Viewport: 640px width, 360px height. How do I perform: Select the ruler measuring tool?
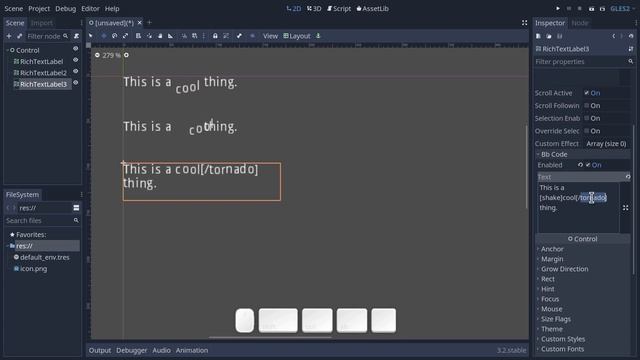point(171,36)
